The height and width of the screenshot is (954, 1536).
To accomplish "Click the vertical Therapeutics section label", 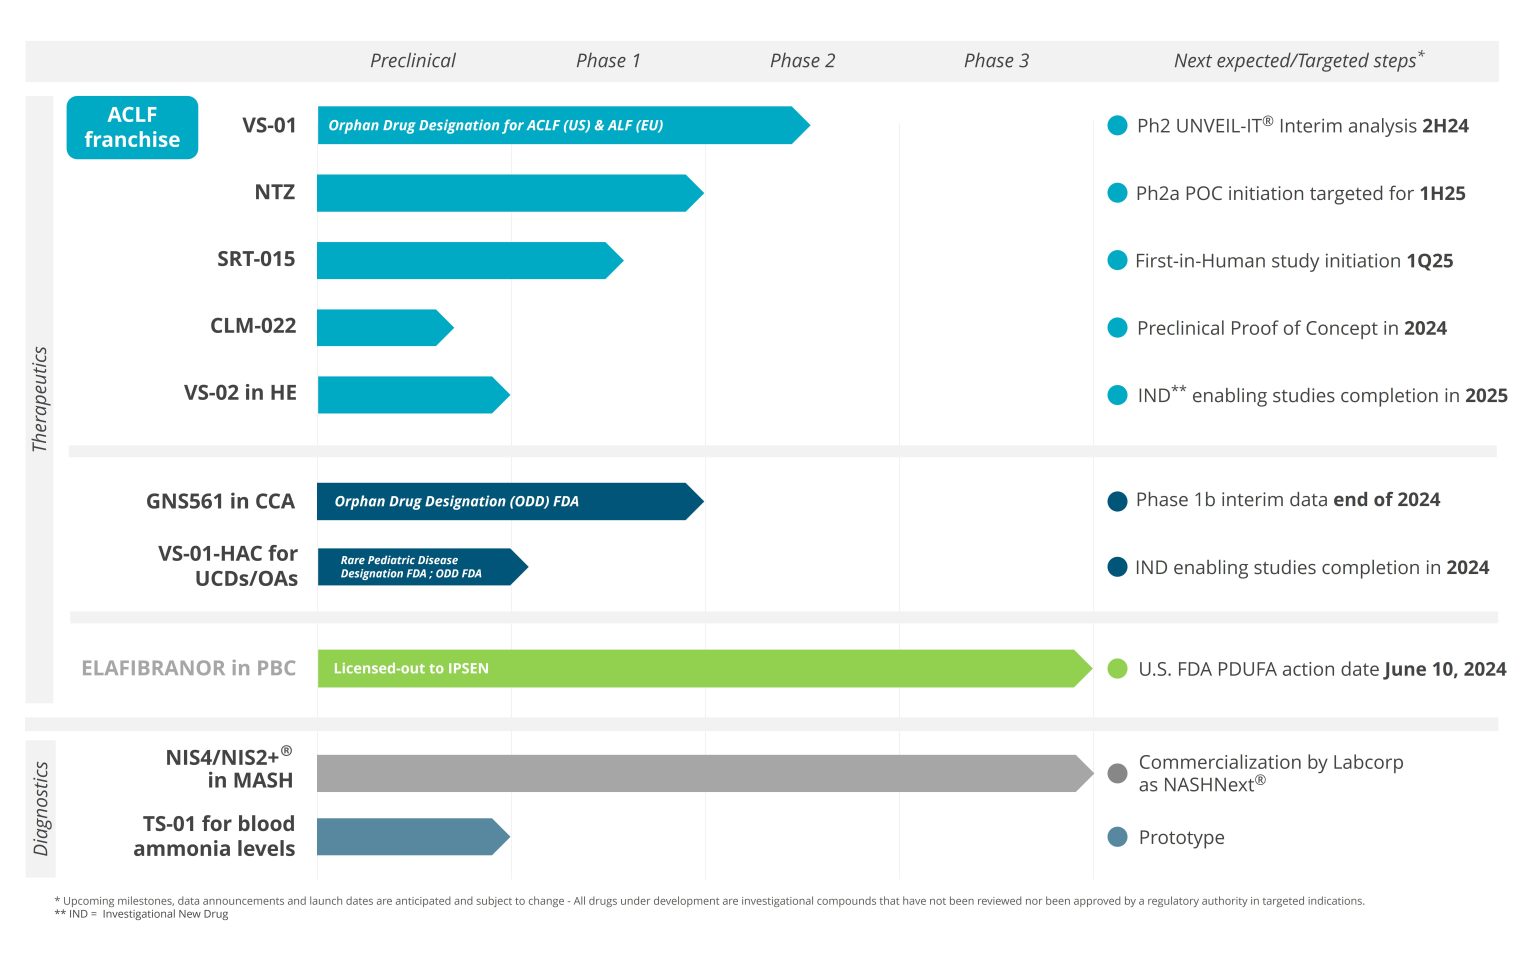I will 40,399.
